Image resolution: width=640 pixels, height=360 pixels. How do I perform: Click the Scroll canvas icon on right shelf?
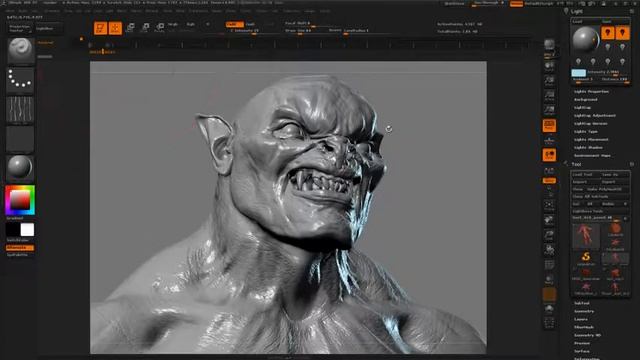549,66
